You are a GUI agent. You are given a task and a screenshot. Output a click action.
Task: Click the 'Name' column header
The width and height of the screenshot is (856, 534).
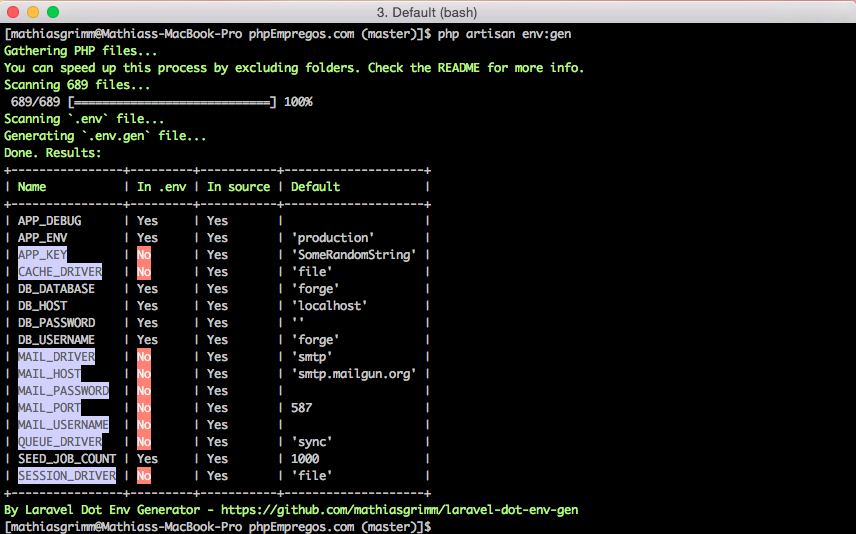click(x=32, y=187)
